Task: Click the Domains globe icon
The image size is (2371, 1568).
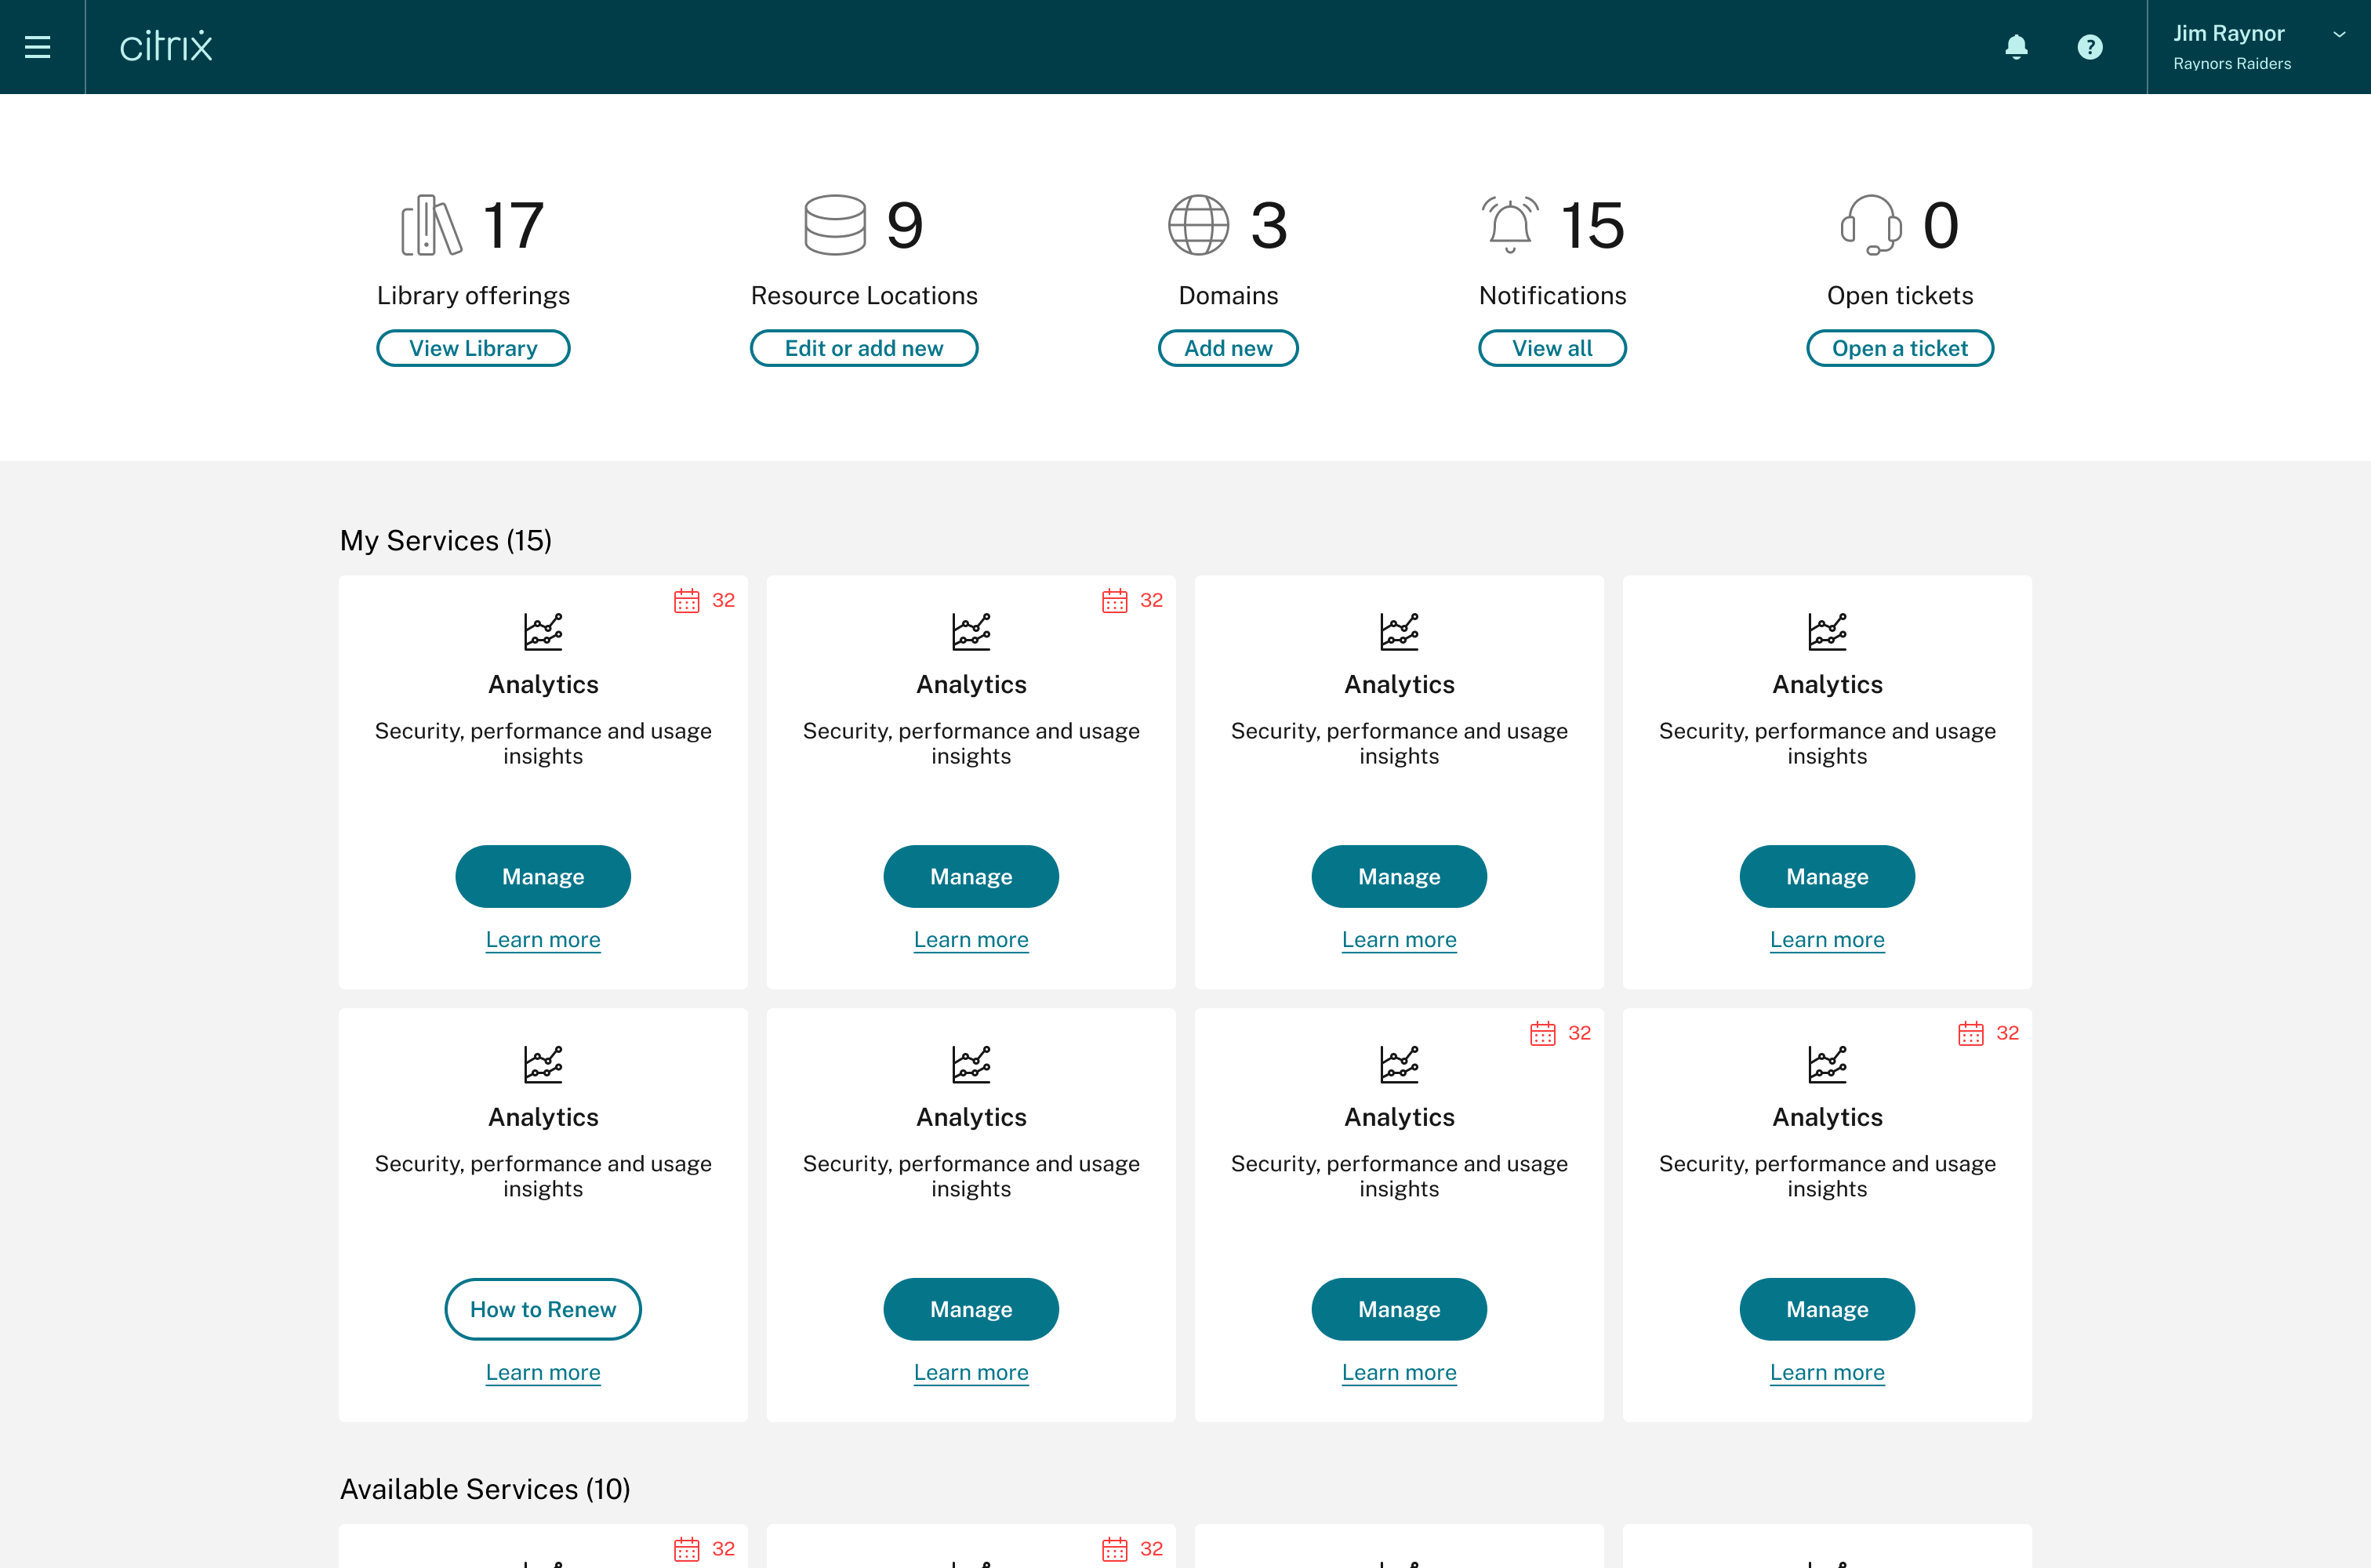Action: point(1198,225)
